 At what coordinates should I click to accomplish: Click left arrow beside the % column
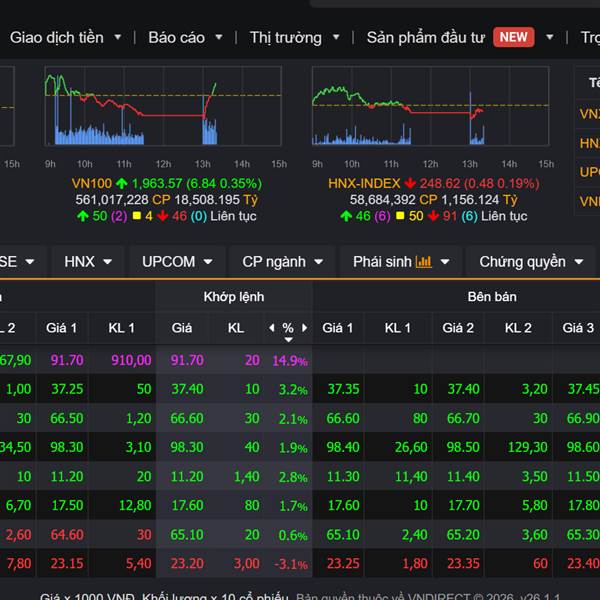[x=271, y=328]
